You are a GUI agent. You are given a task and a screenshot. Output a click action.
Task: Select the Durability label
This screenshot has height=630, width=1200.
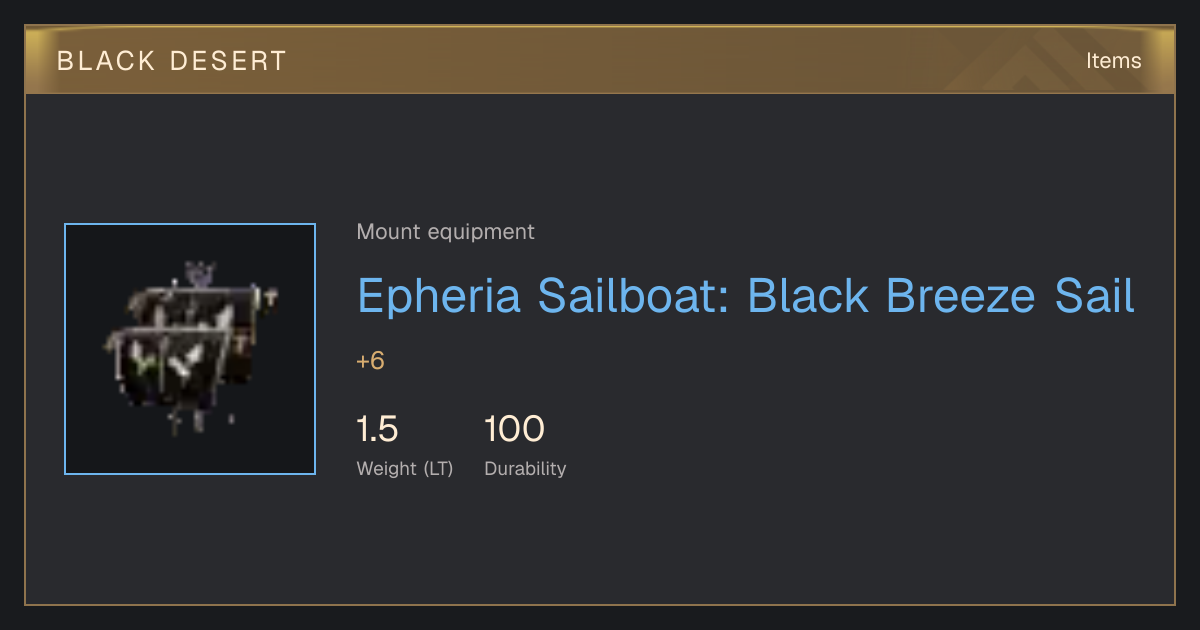tap(525, 469)
